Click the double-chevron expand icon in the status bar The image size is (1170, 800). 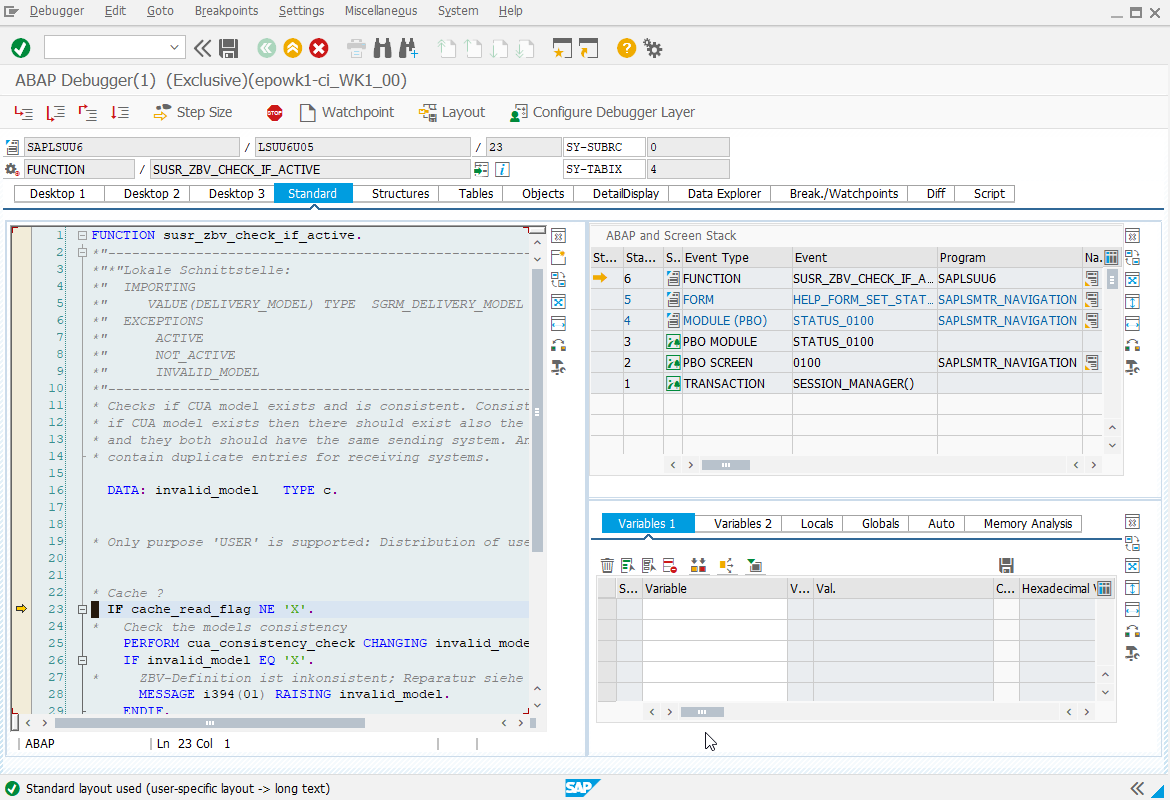(1136, 789)
